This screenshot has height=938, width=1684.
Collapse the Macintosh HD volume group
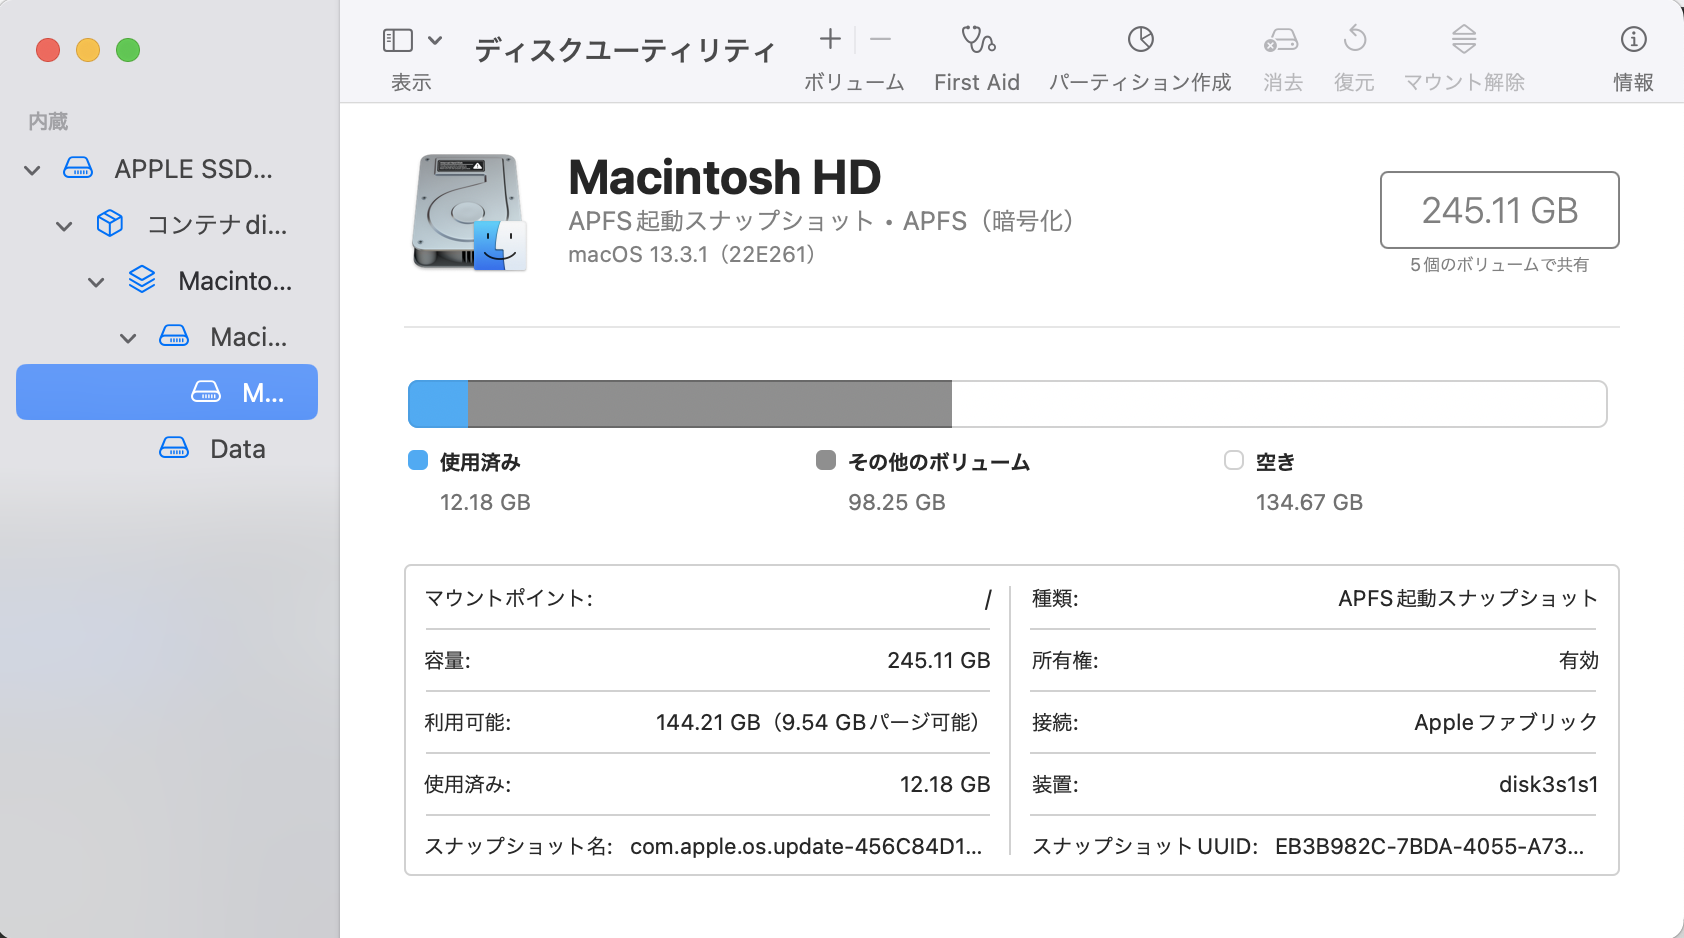click(95, 281)
